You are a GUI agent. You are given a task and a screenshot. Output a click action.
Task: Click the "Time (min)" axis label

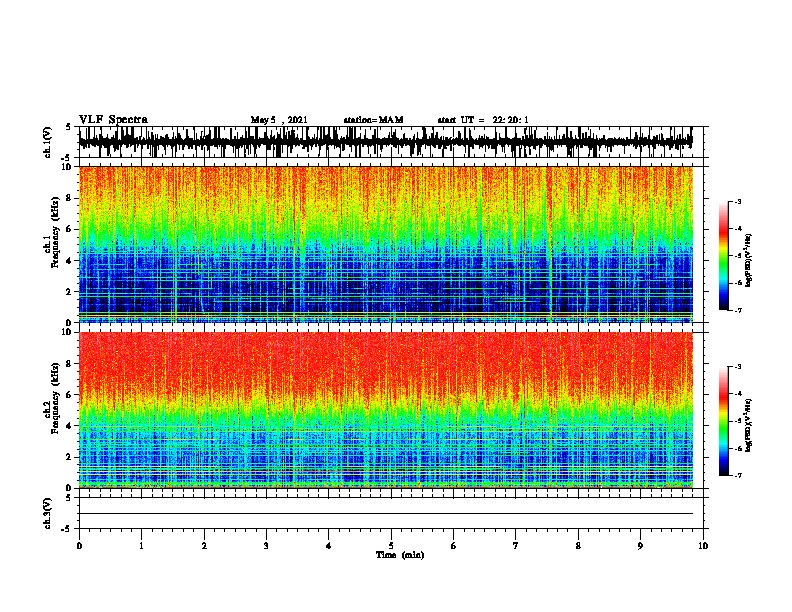400,554
